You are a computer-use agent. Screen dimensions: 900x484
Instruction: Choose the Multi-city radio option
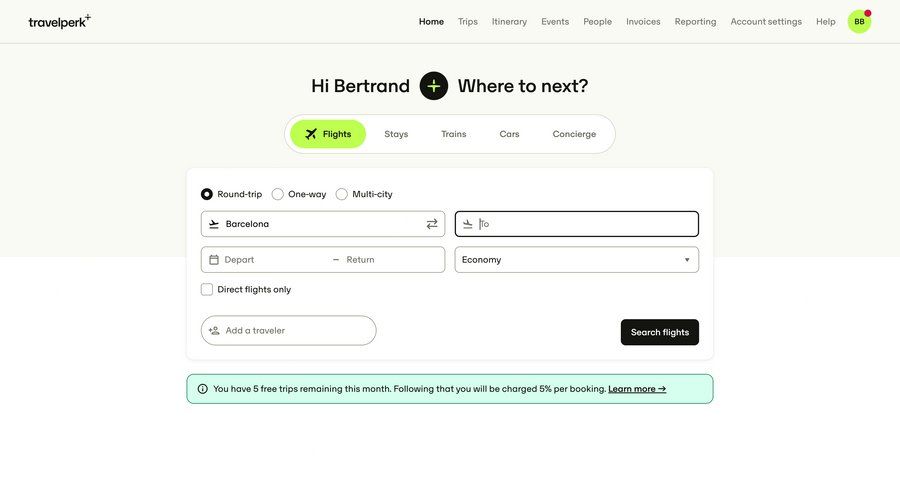(x=342, y=194)
